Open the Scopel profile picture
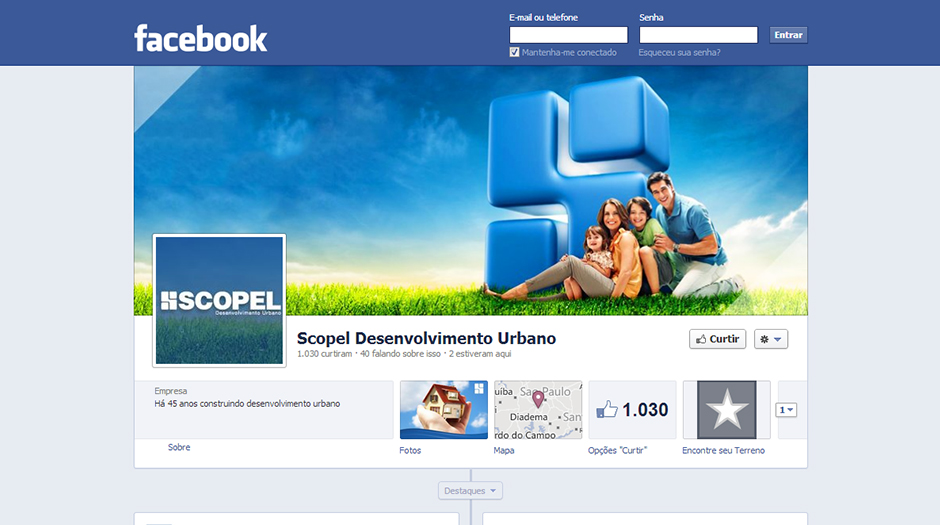 click(x=219, y=300)
